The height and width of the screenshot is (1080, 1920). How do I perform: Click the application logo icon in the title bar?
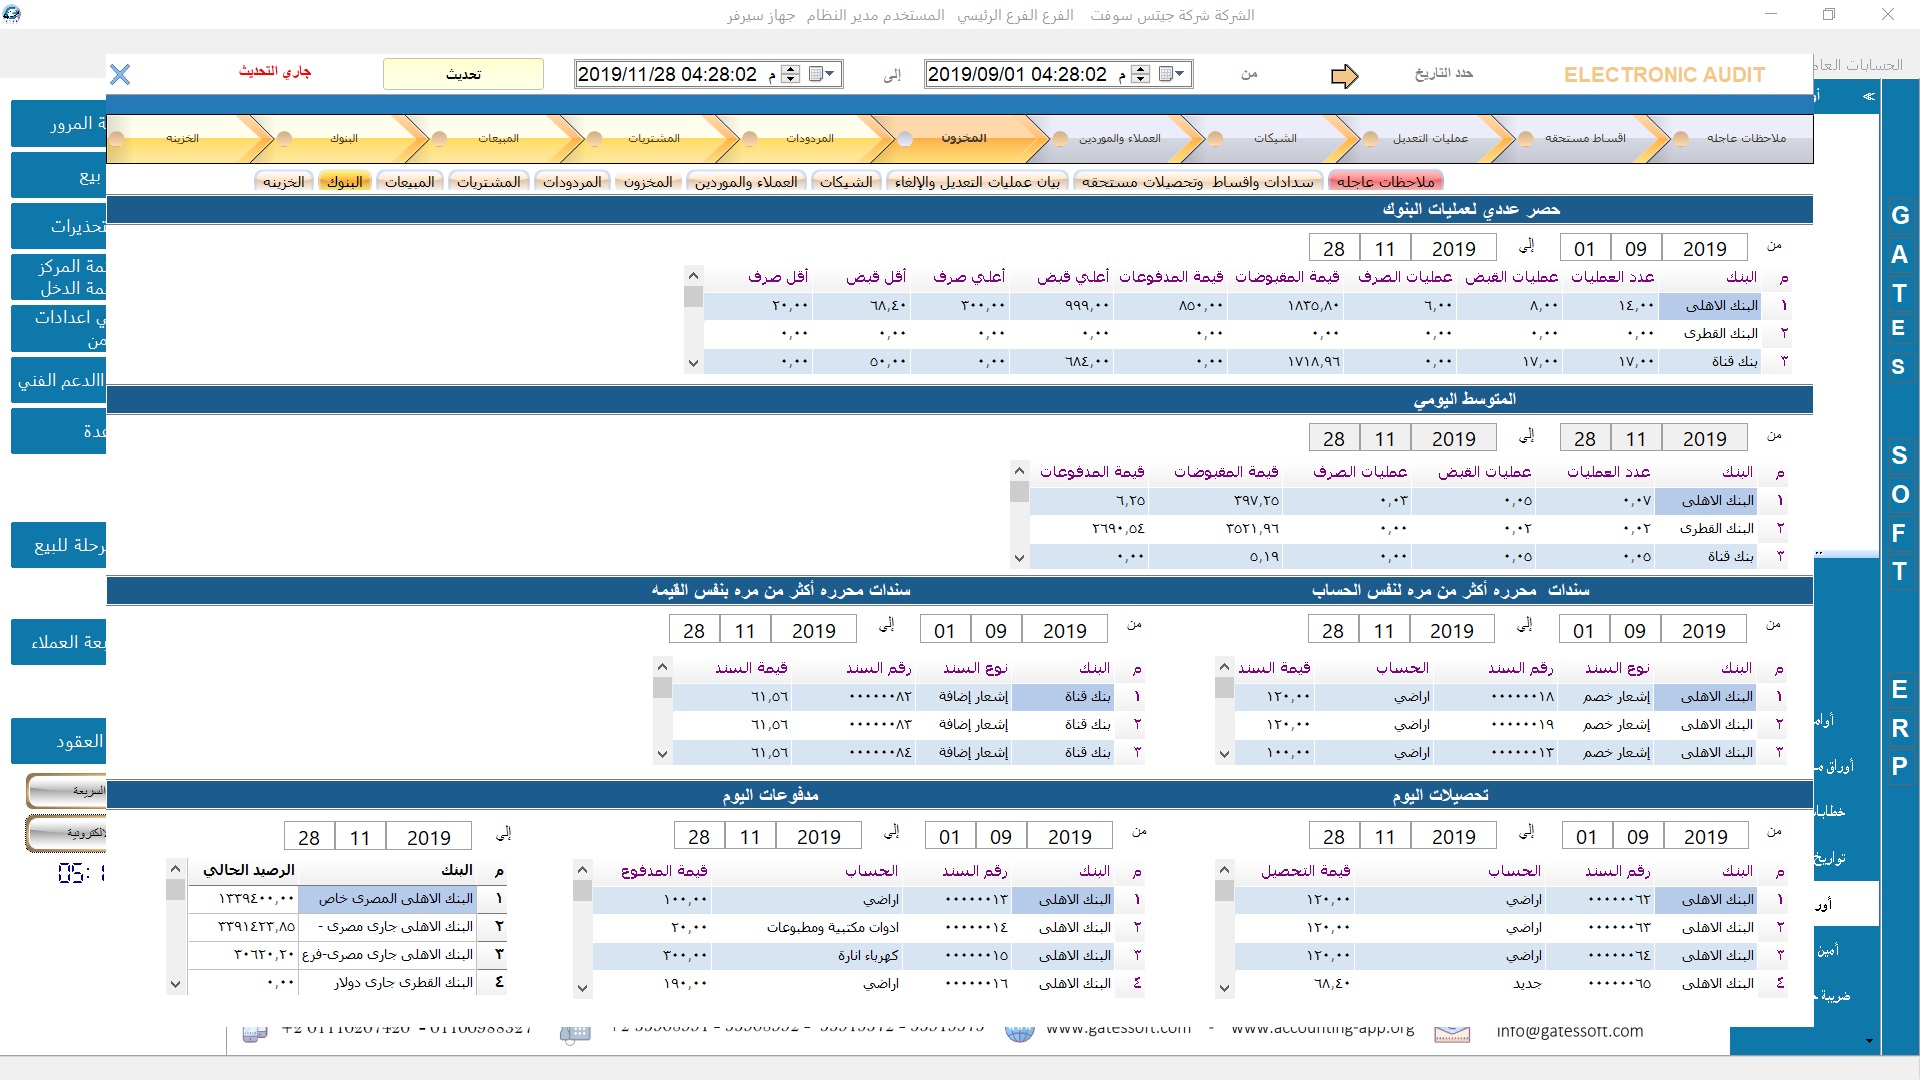coord(11,14)
